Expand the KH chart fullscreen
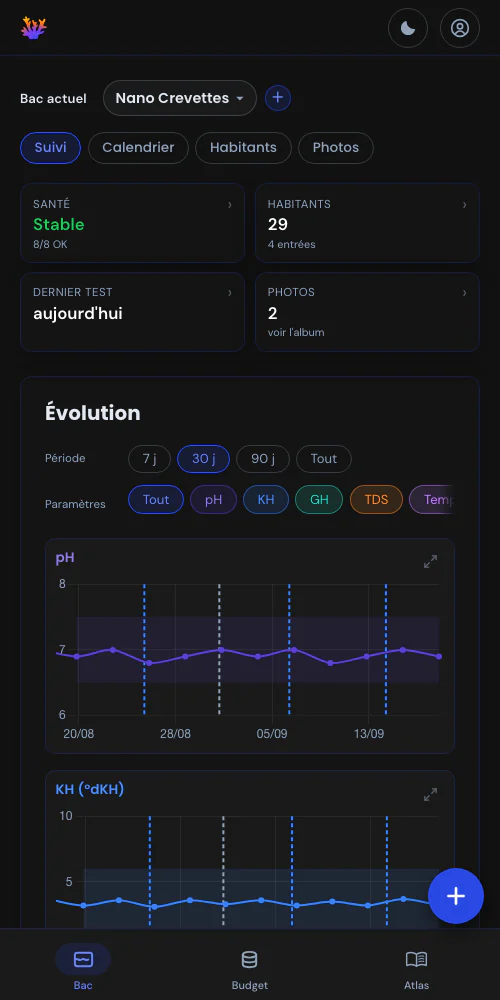 pos(430,795)
